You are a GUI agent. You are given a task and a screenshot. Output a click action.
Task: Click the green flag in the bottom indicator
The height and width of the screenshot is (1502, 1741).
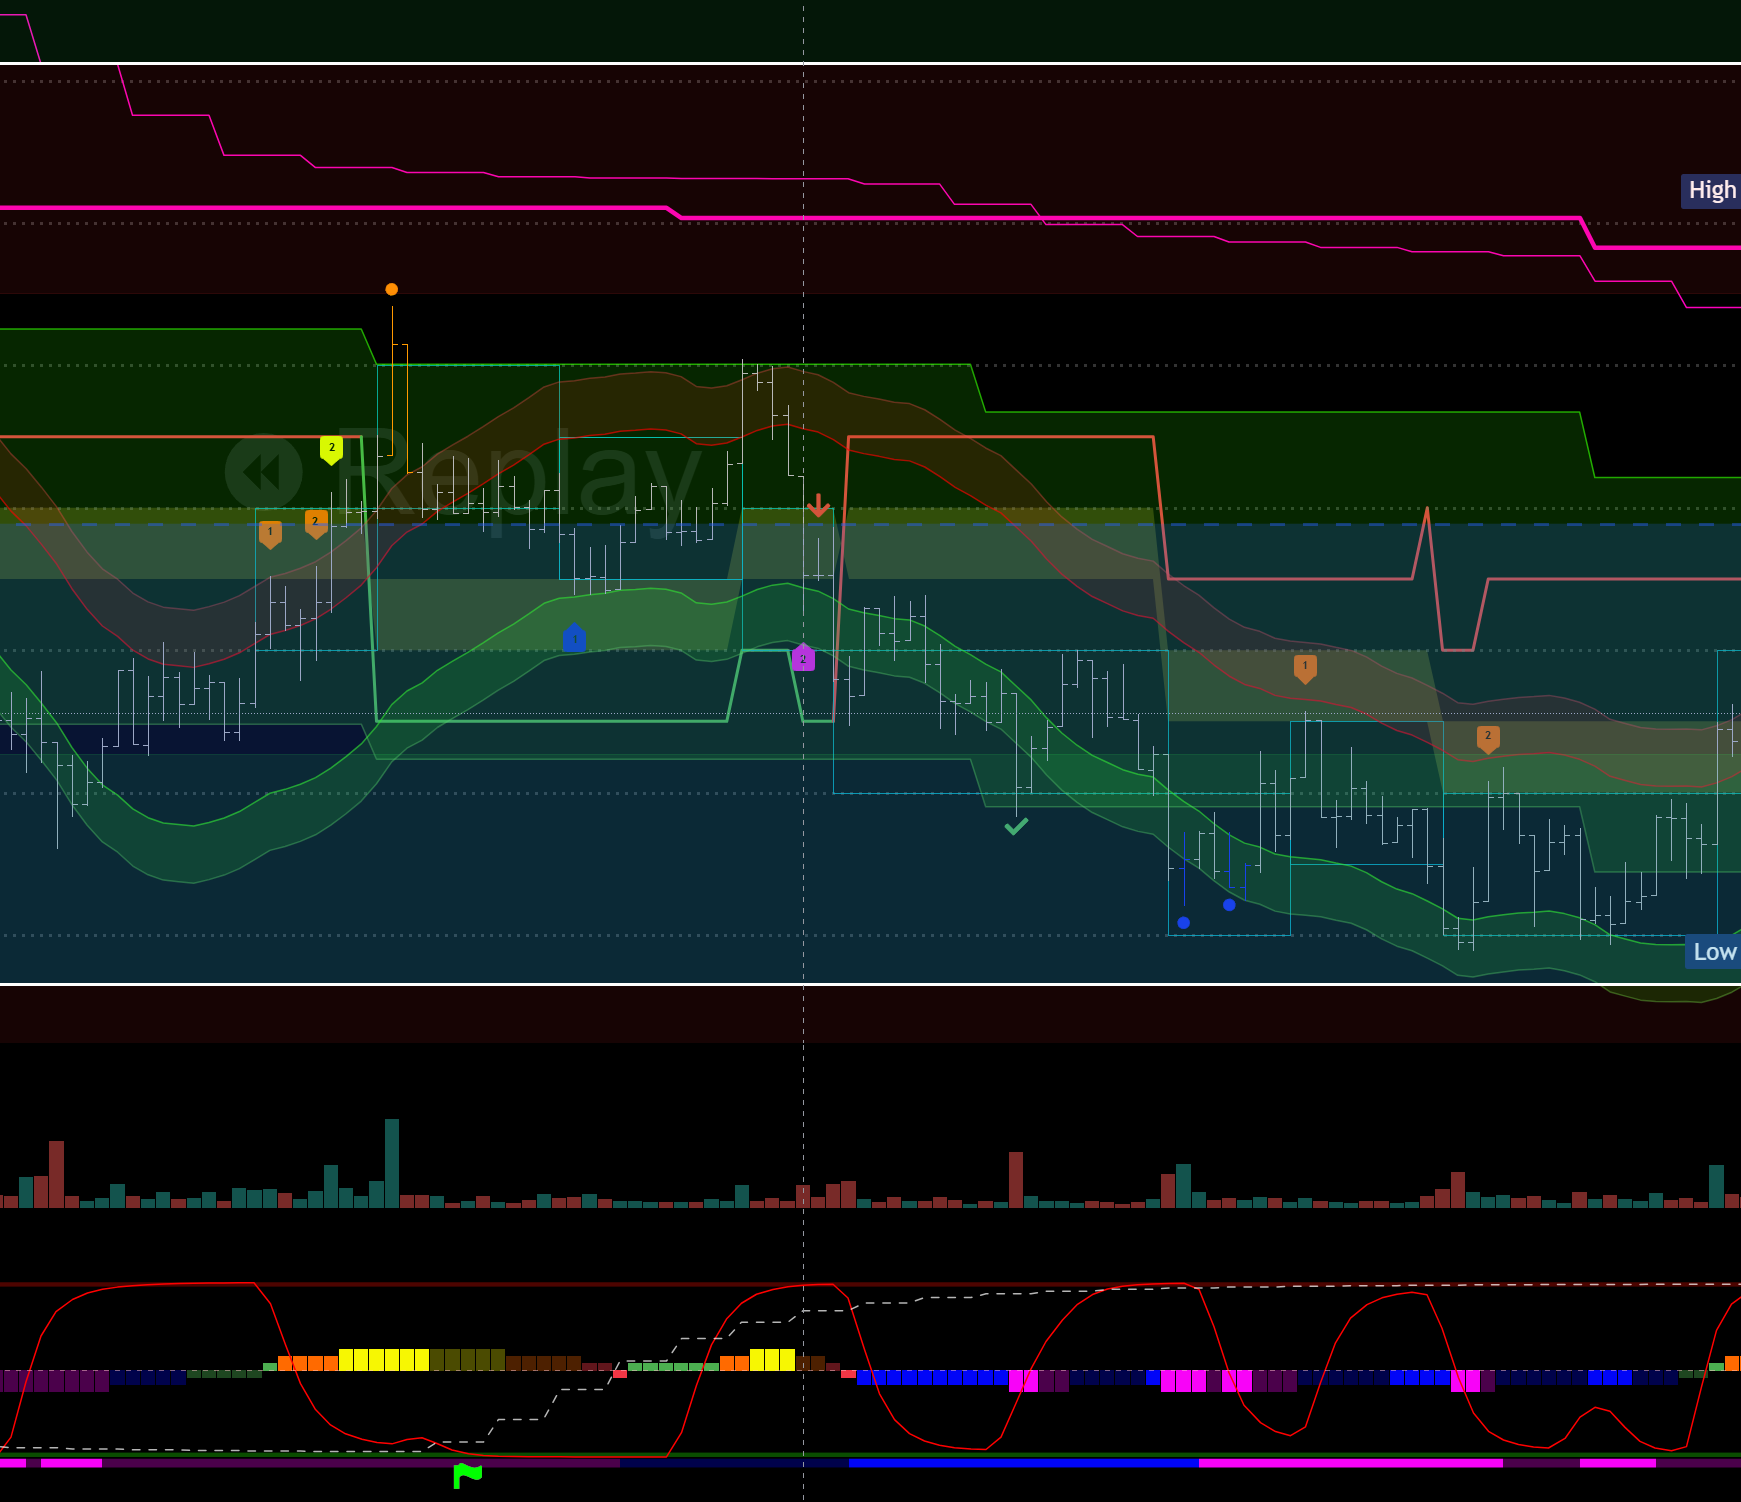click(x=467, y=1474)
